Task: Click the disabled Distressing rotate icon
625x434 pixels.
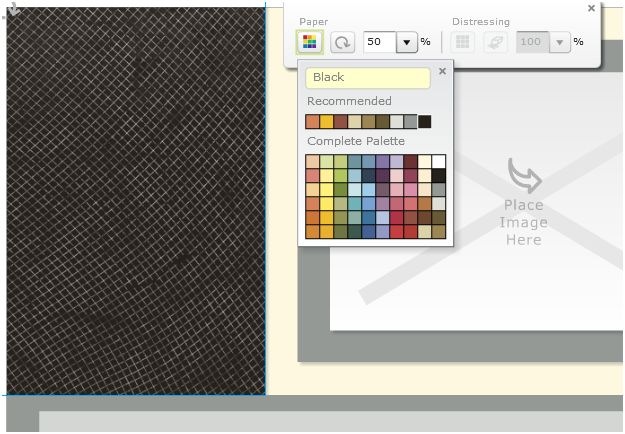Action: 495,42
